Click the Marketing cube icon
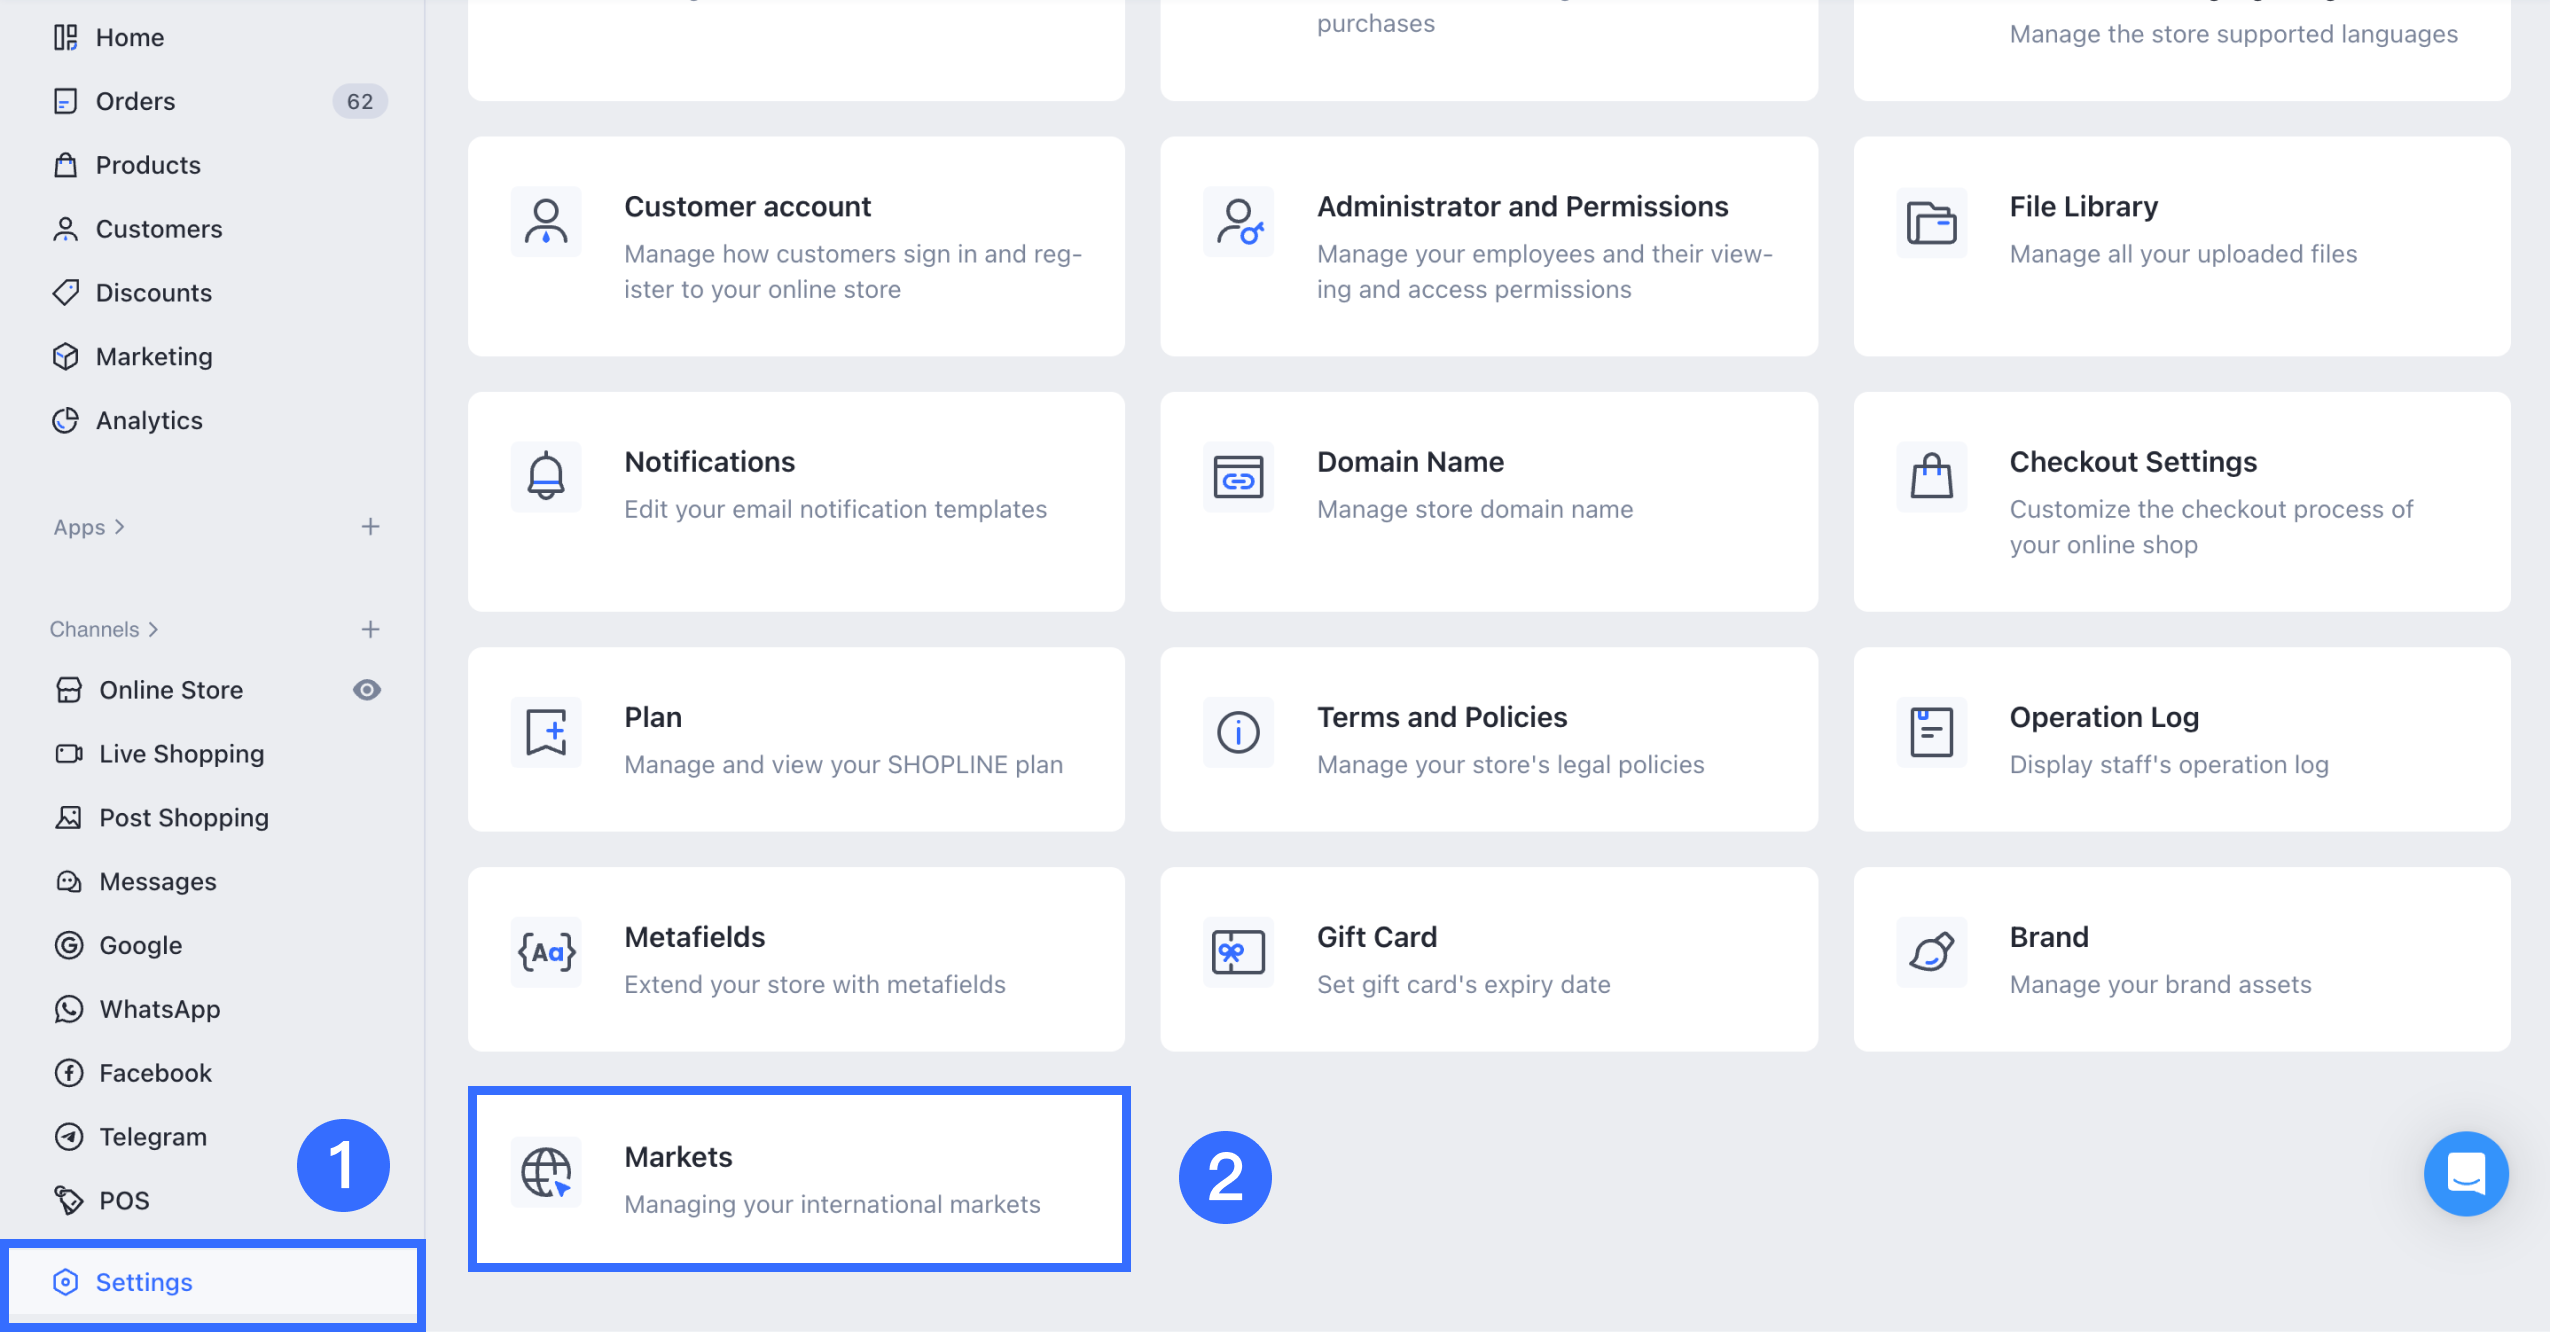 [x=65, y=357]
